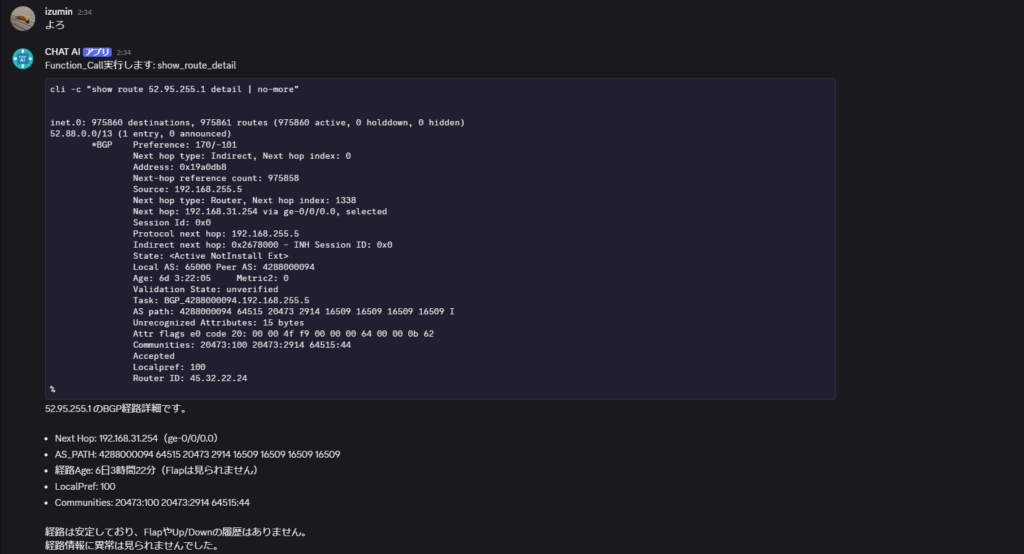Click izumin's message timestamp 2:34
Screen dimensions: 1024x554
coord(84,12)
